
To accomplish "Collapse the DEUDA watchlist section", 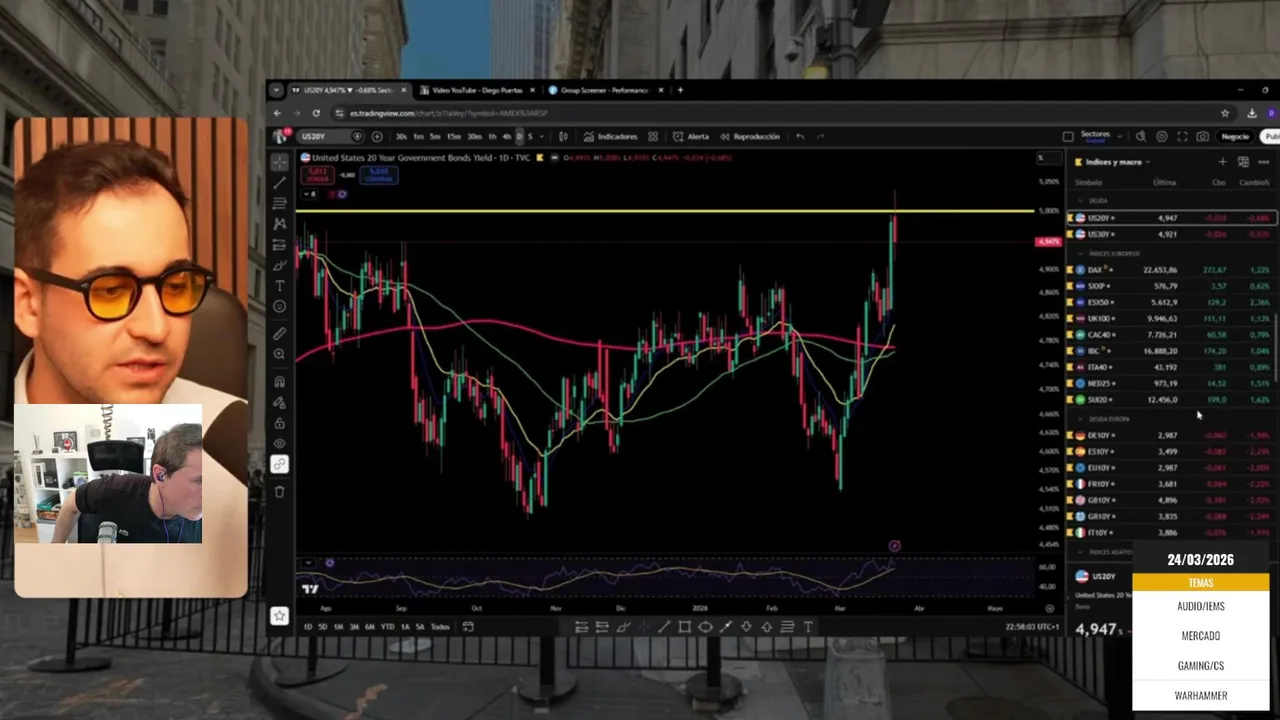I will (x=1080, y=200).
